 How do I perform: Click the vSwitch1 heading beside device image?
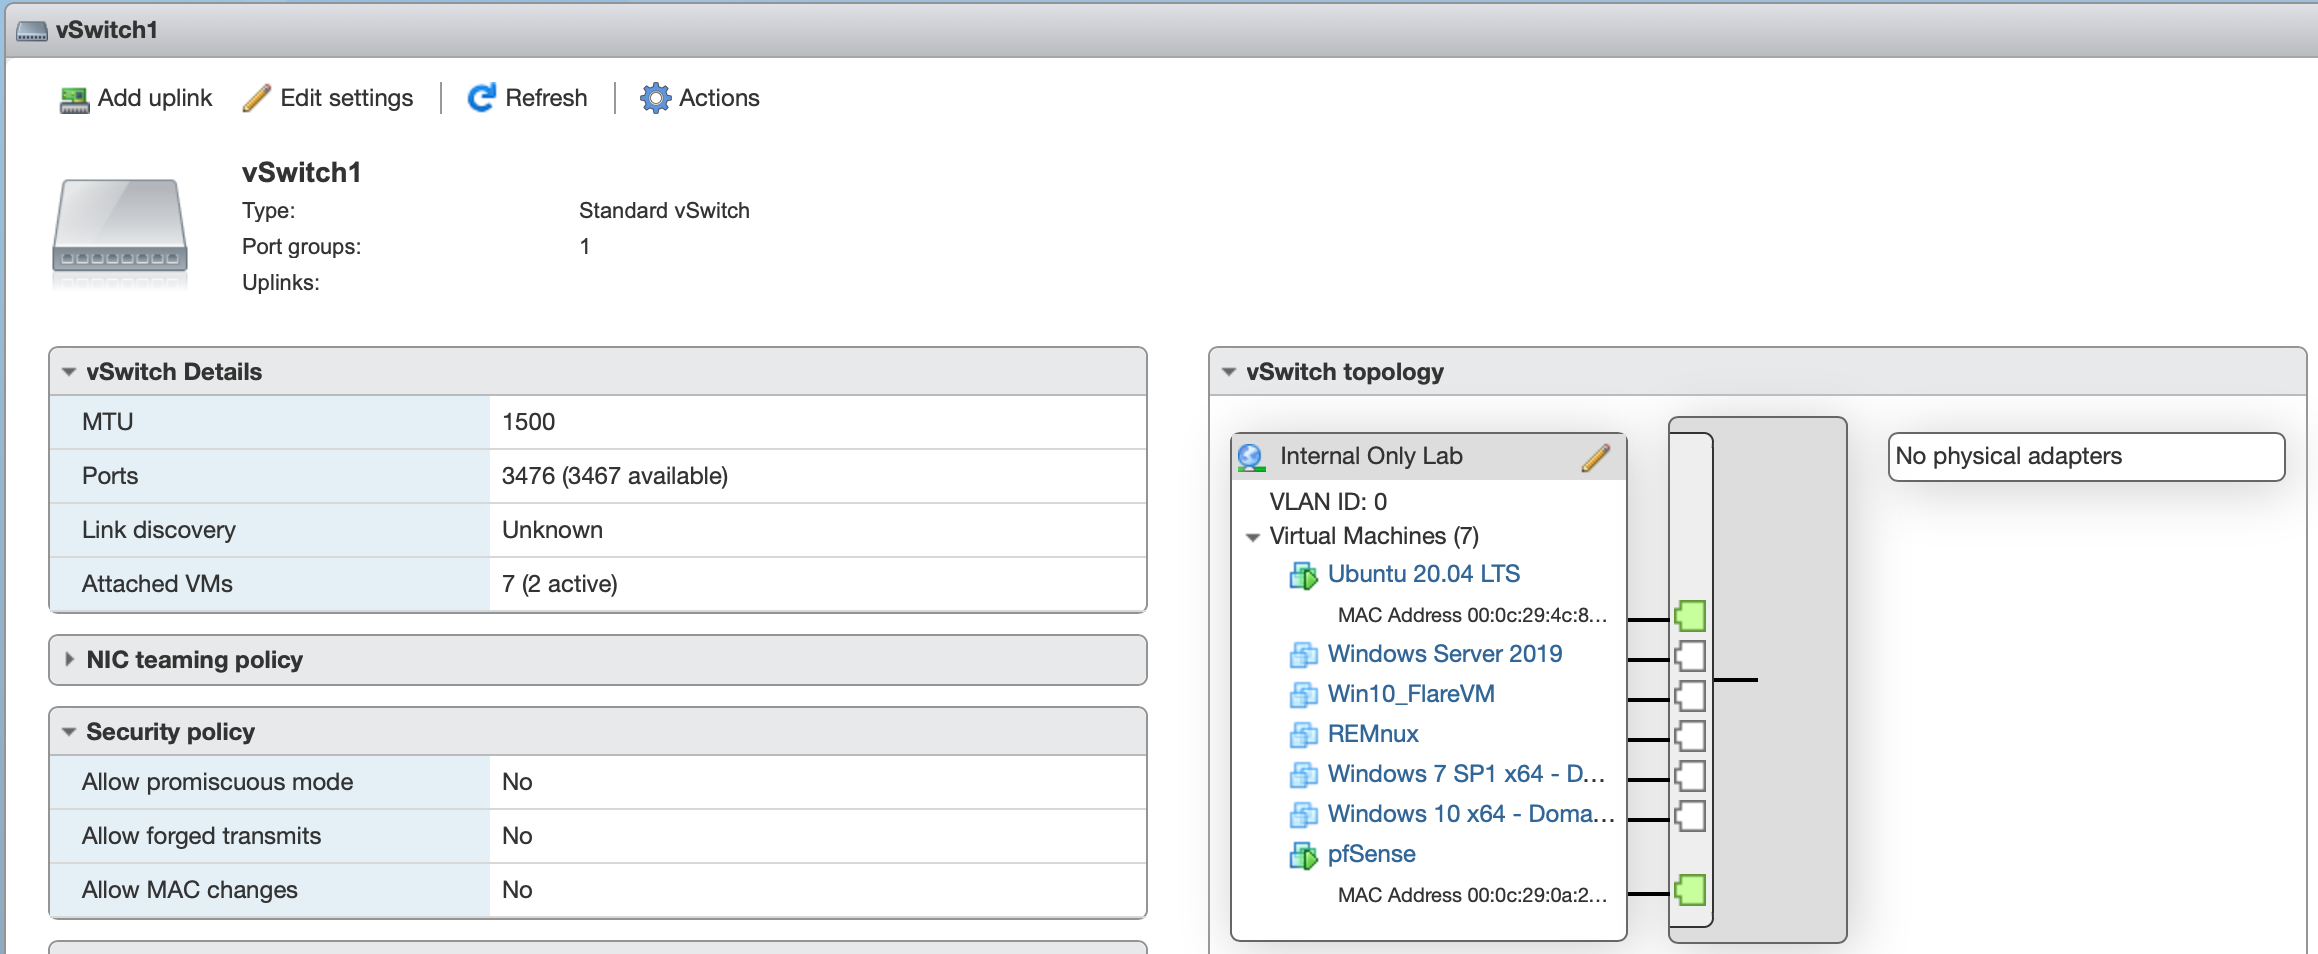[x=301, y=173]
